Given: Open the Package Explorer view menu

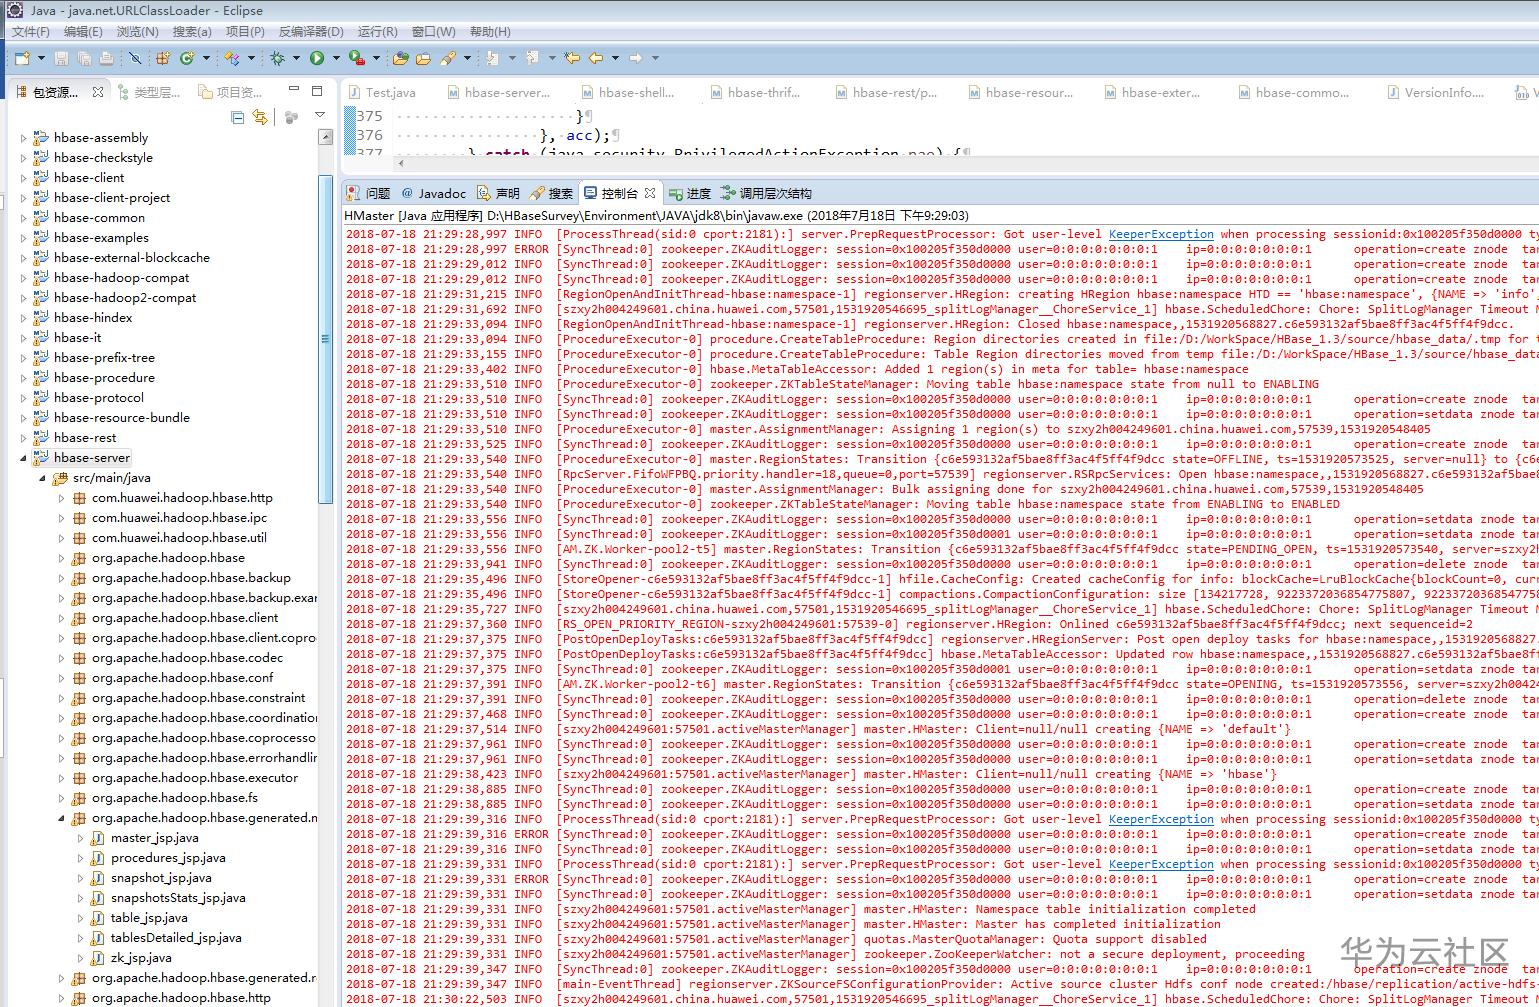Looking at the screenshot, I should pos(320,116).
